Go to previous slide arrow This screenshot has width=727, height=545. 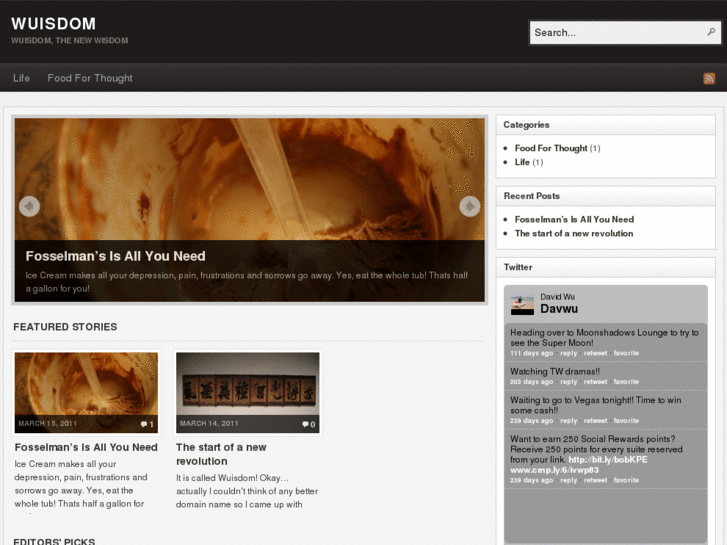[29, 206]
